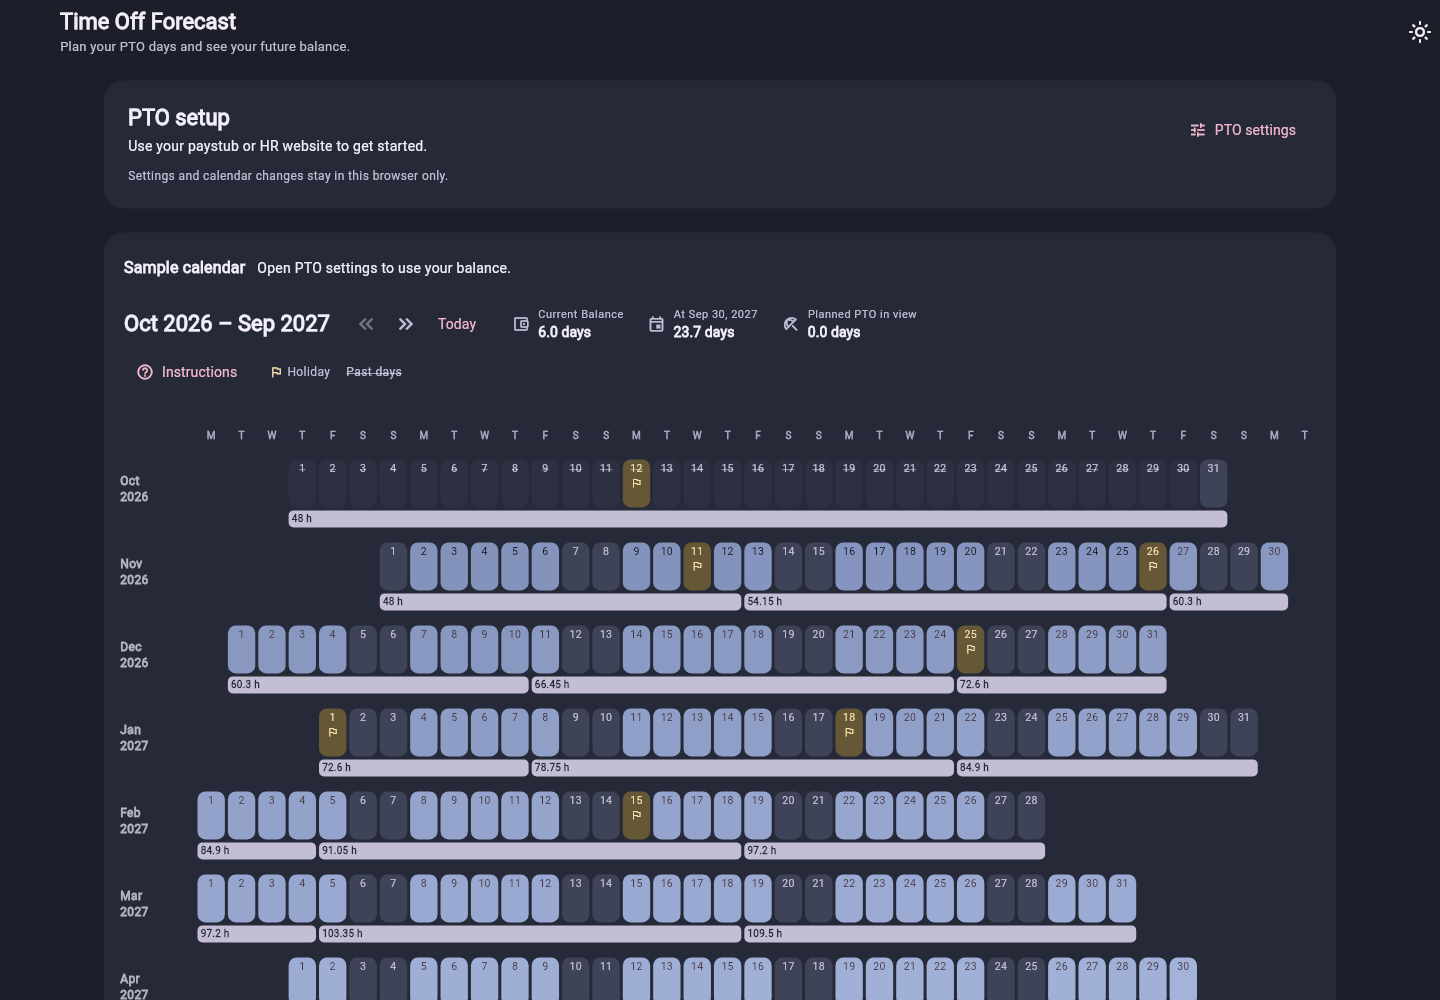The width and height of the screenshot is (1440, 1000).
Task: Click the 23.7 days projected balance value
Action: [x=704, y=332]
